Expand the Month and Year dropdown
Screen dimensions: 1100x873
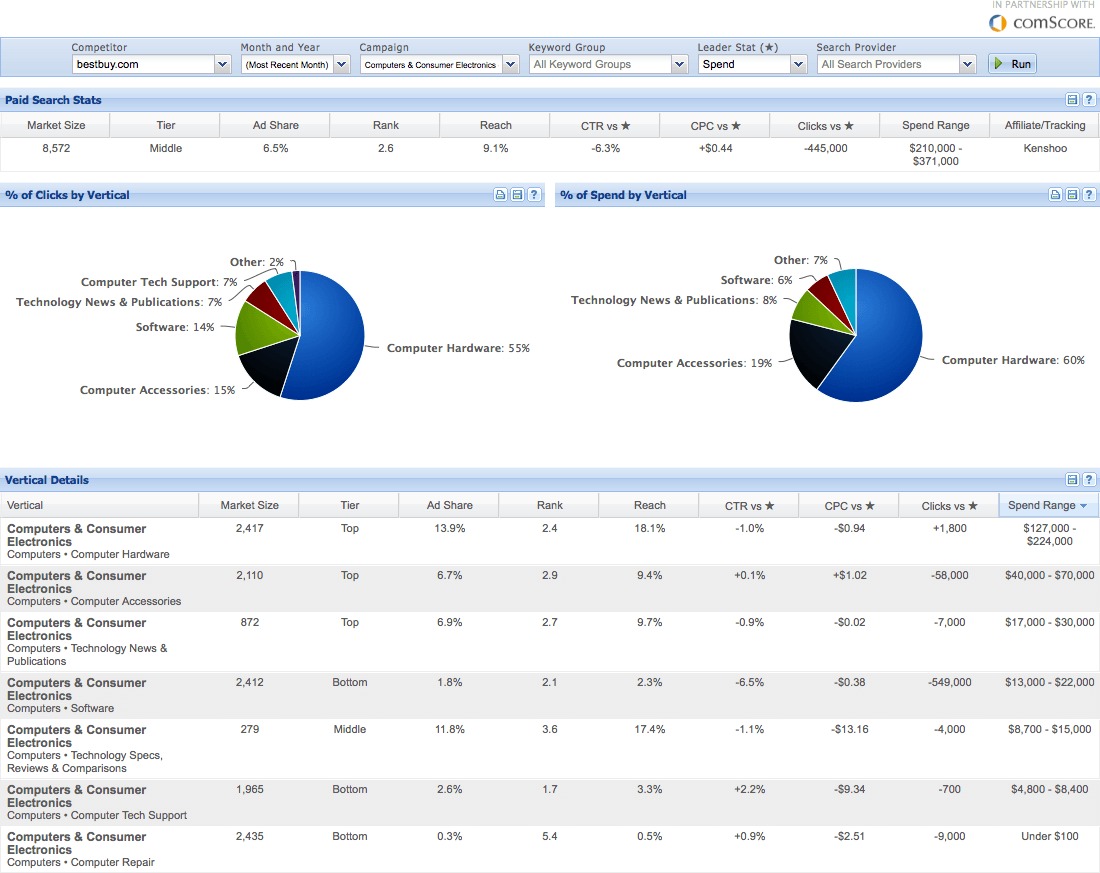(341, 64)
